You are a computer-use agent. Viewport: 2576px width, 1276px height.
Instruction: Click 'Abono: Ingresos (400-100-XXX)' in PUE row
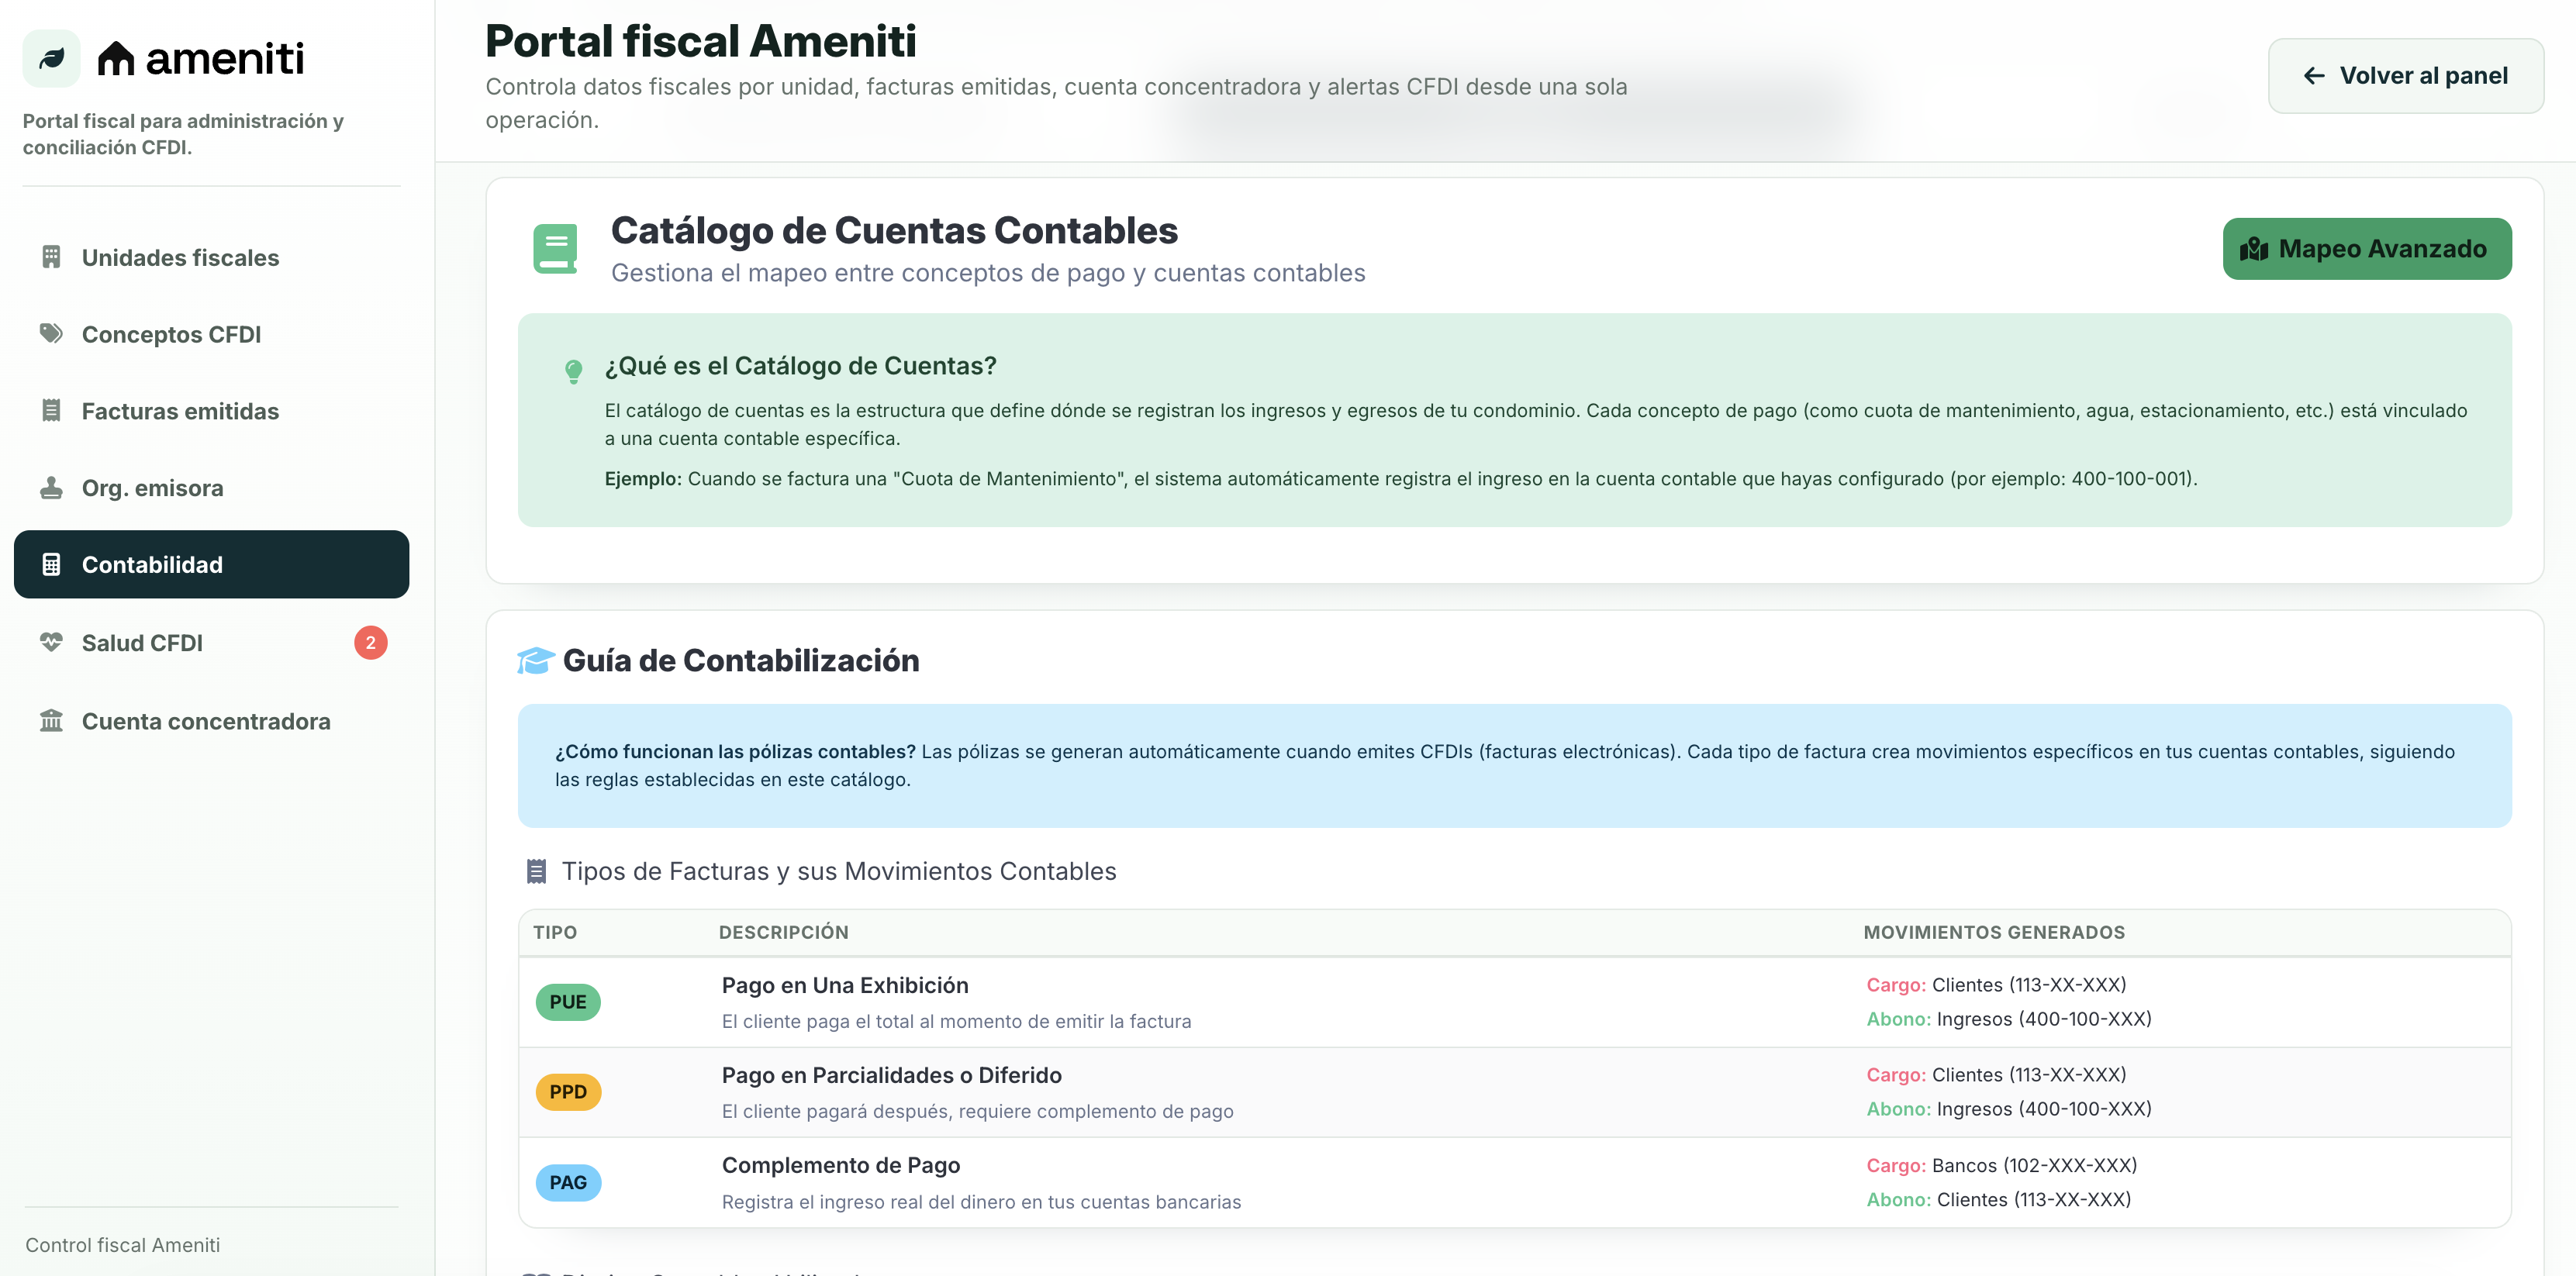(x=2009, y=1019)
